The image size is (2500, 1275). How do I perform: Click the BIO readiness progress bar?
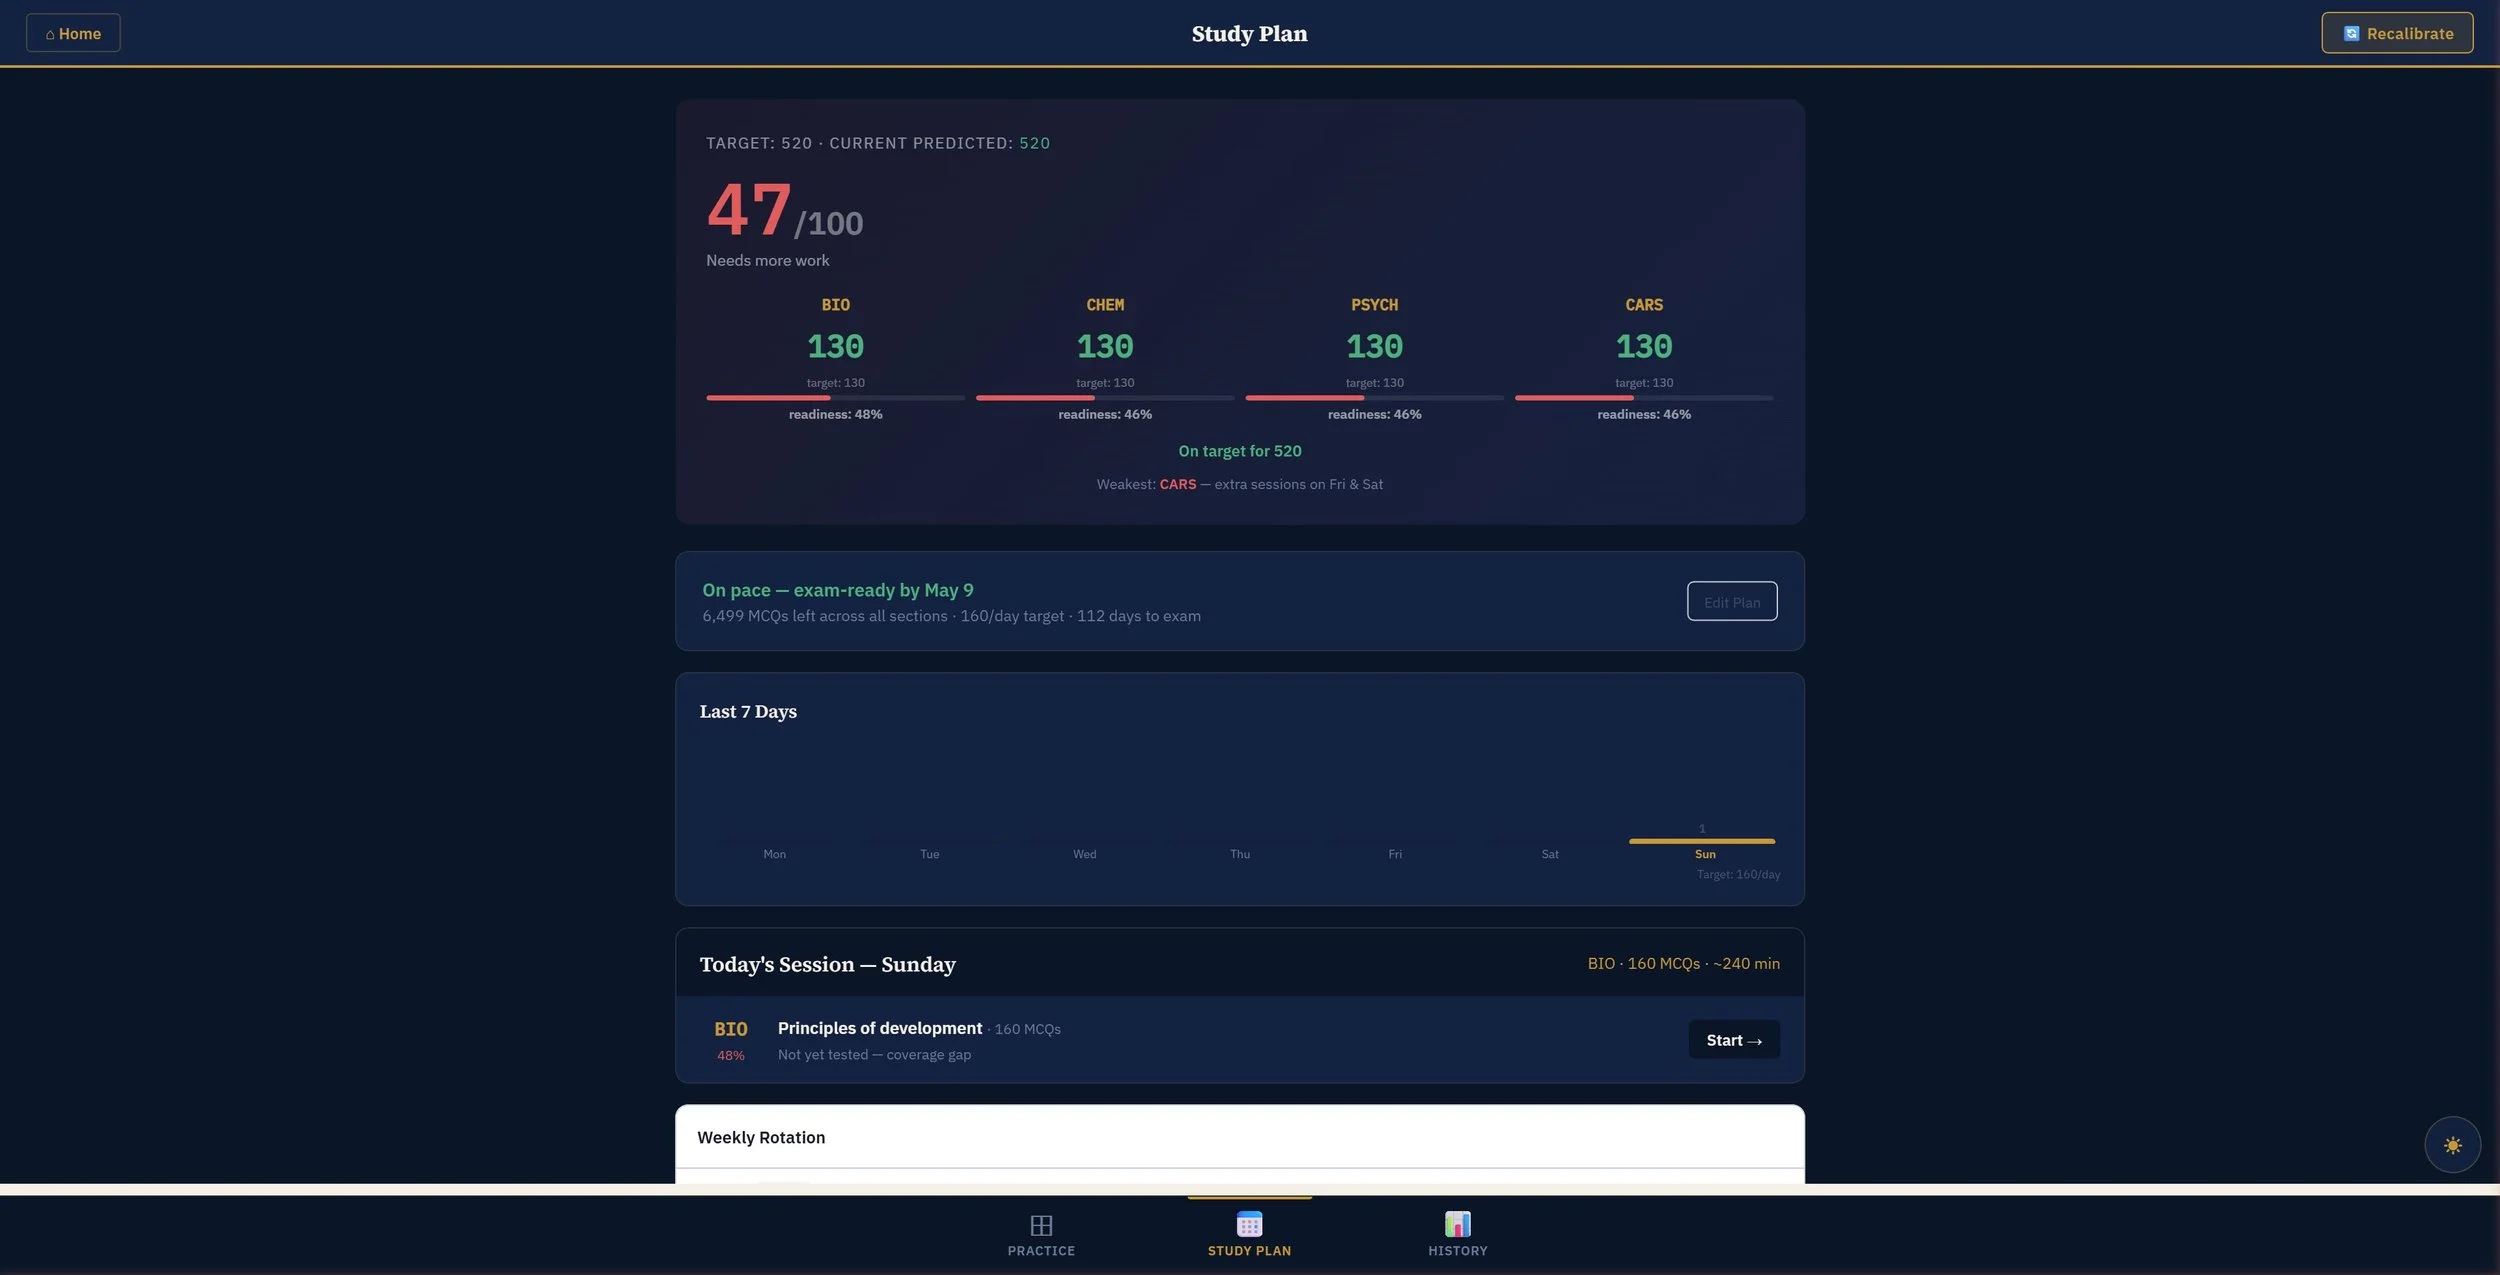(835, 398)
